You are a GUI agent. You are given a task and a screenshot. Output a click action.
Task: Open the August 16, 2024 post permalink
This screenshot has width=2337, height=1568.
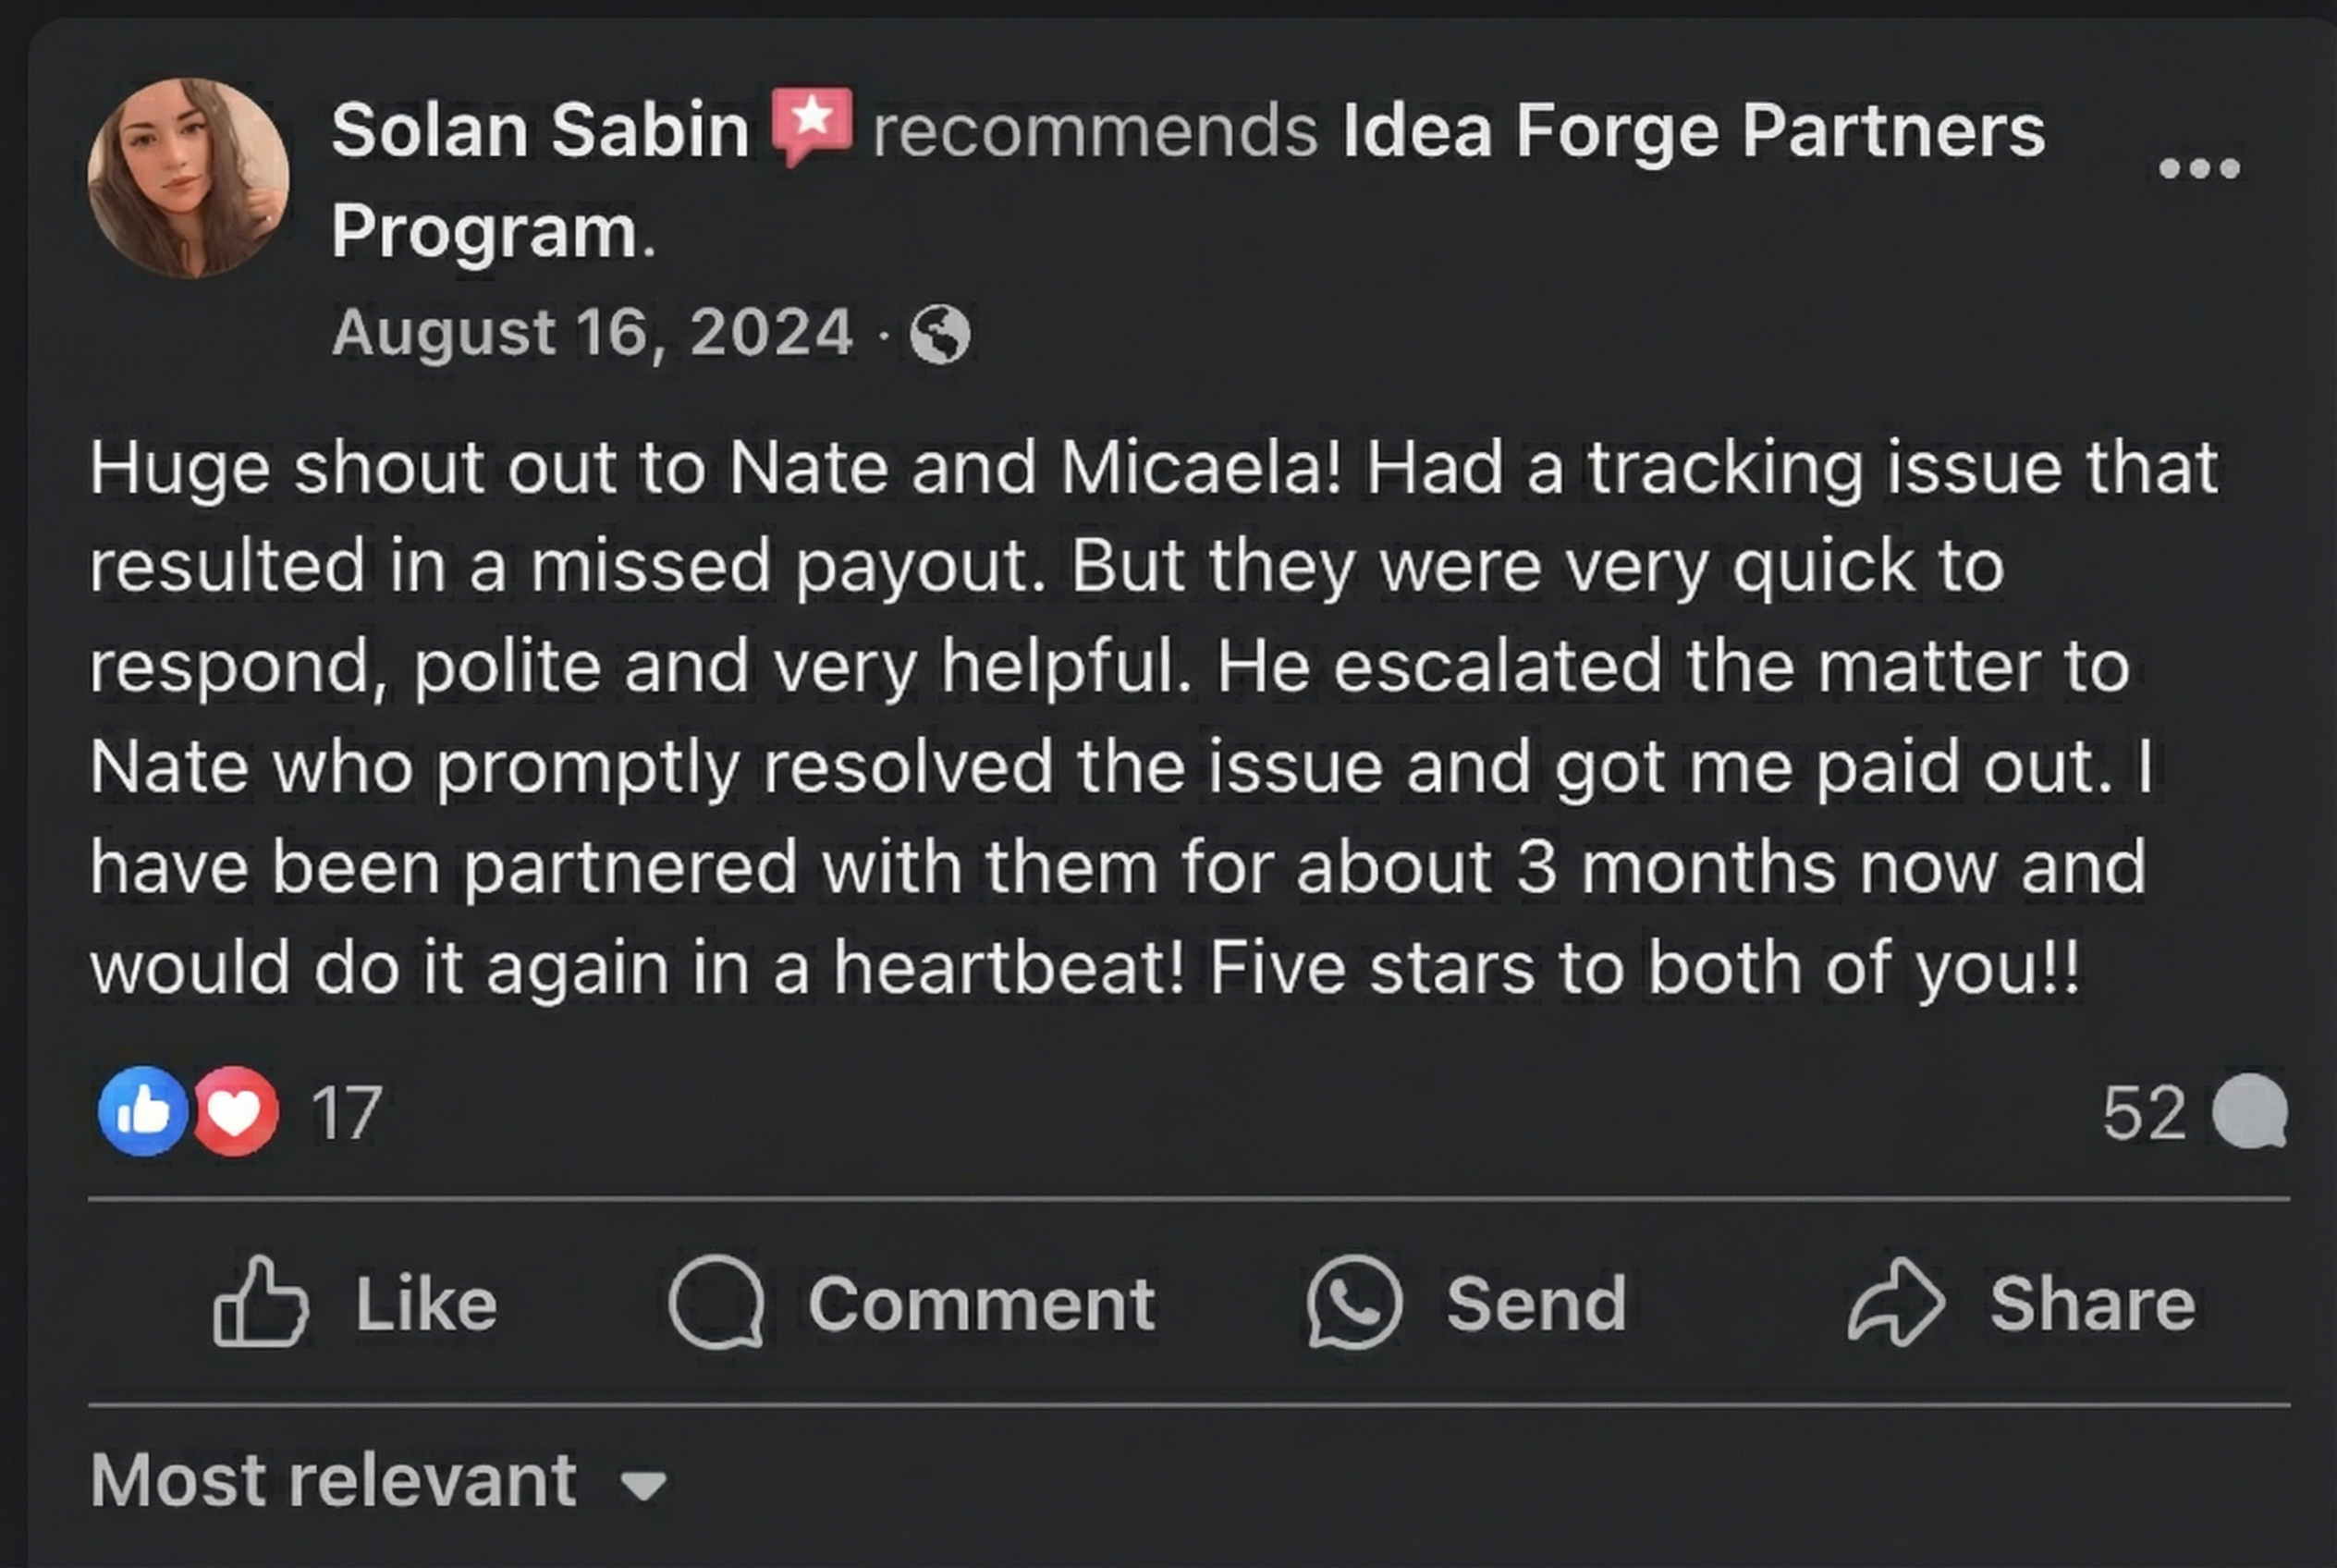pos(588,333)
